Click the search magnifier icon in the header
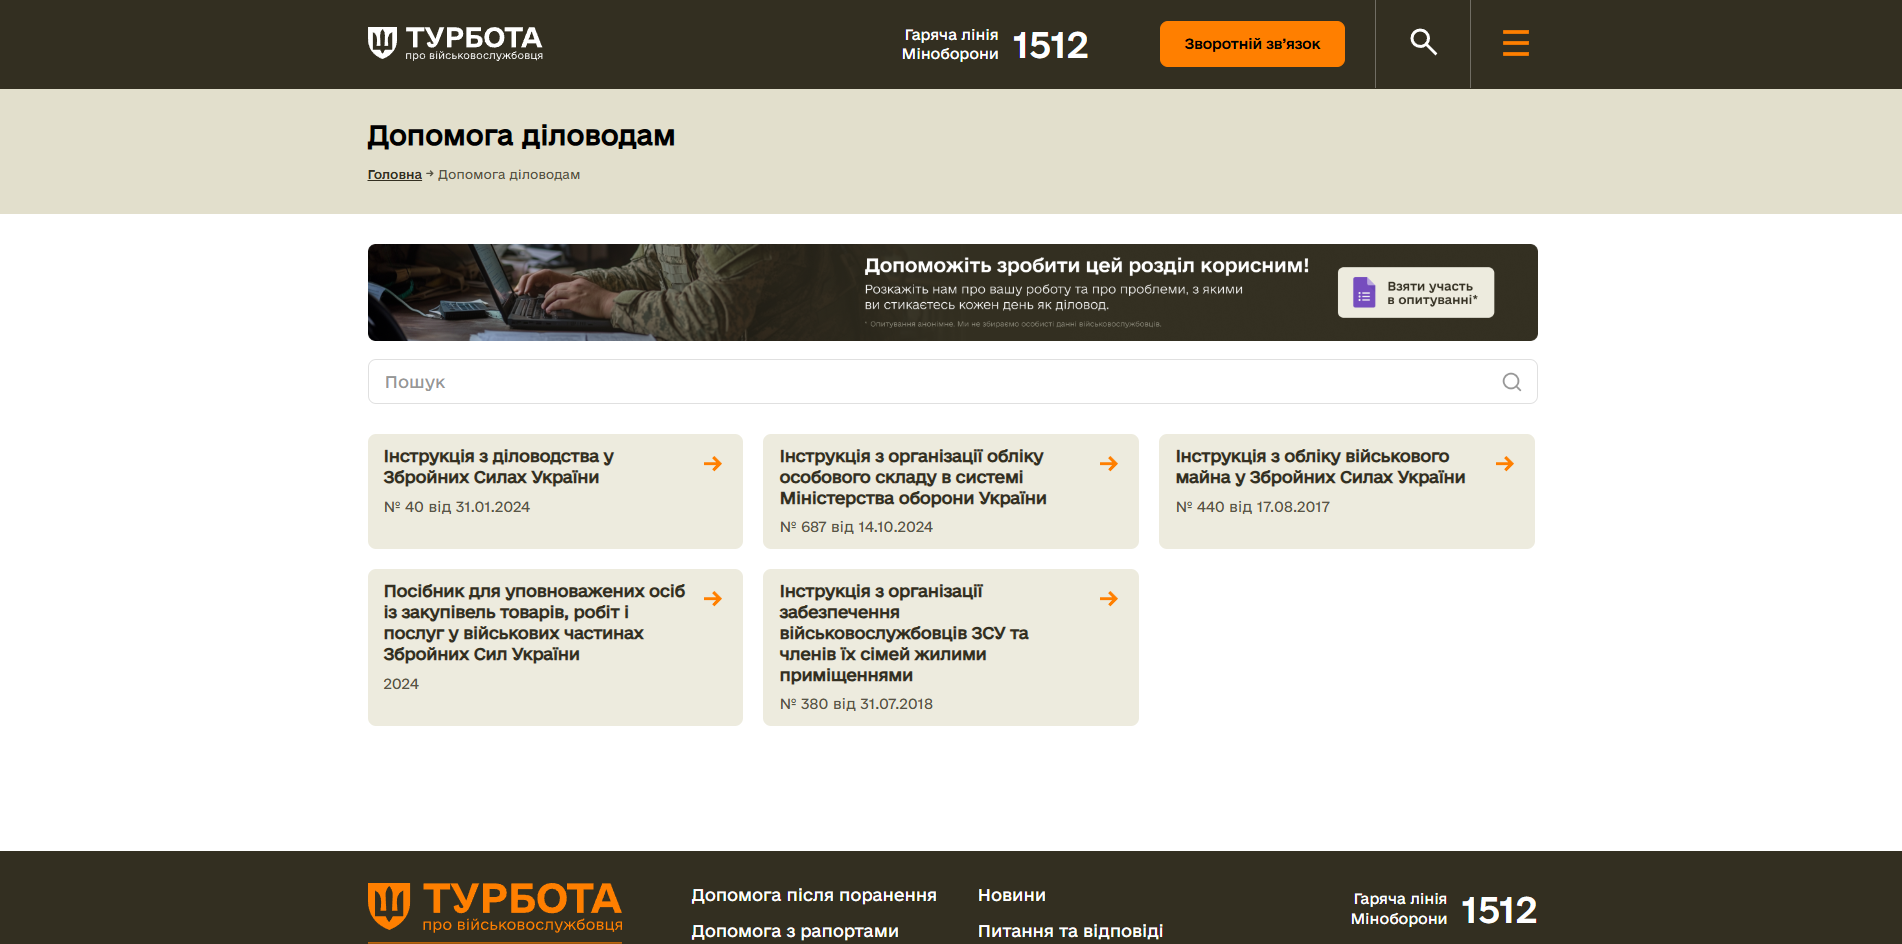The image size is (1902, 944). click(1423, 43)
